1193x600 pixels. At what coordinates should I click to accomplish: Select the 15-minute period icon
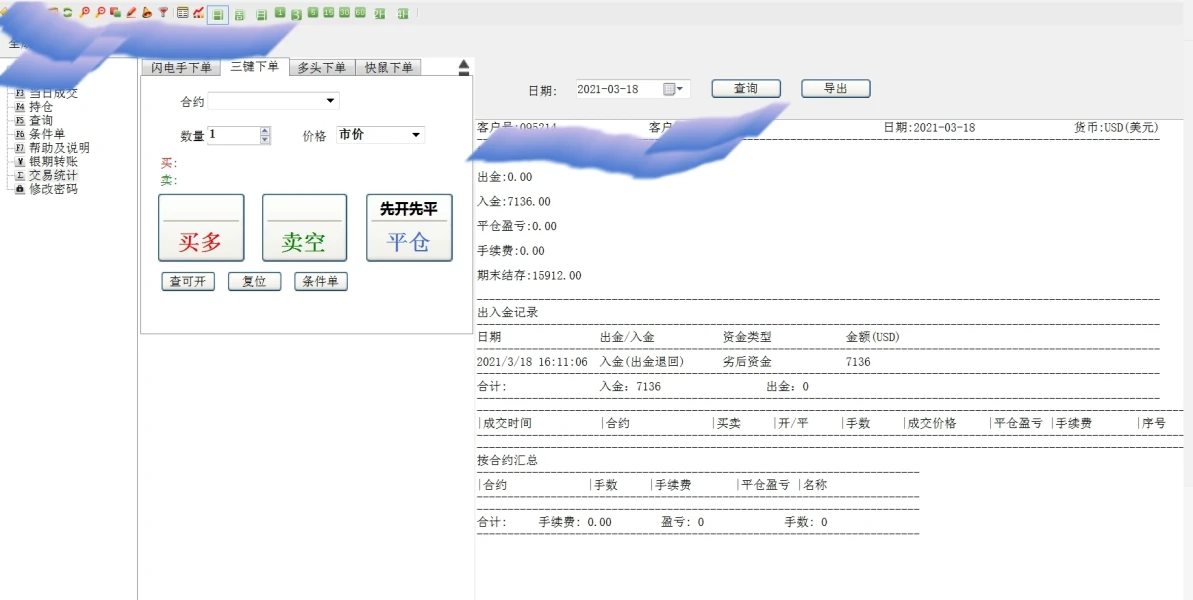pyautogui.click(x=329, y=13)
